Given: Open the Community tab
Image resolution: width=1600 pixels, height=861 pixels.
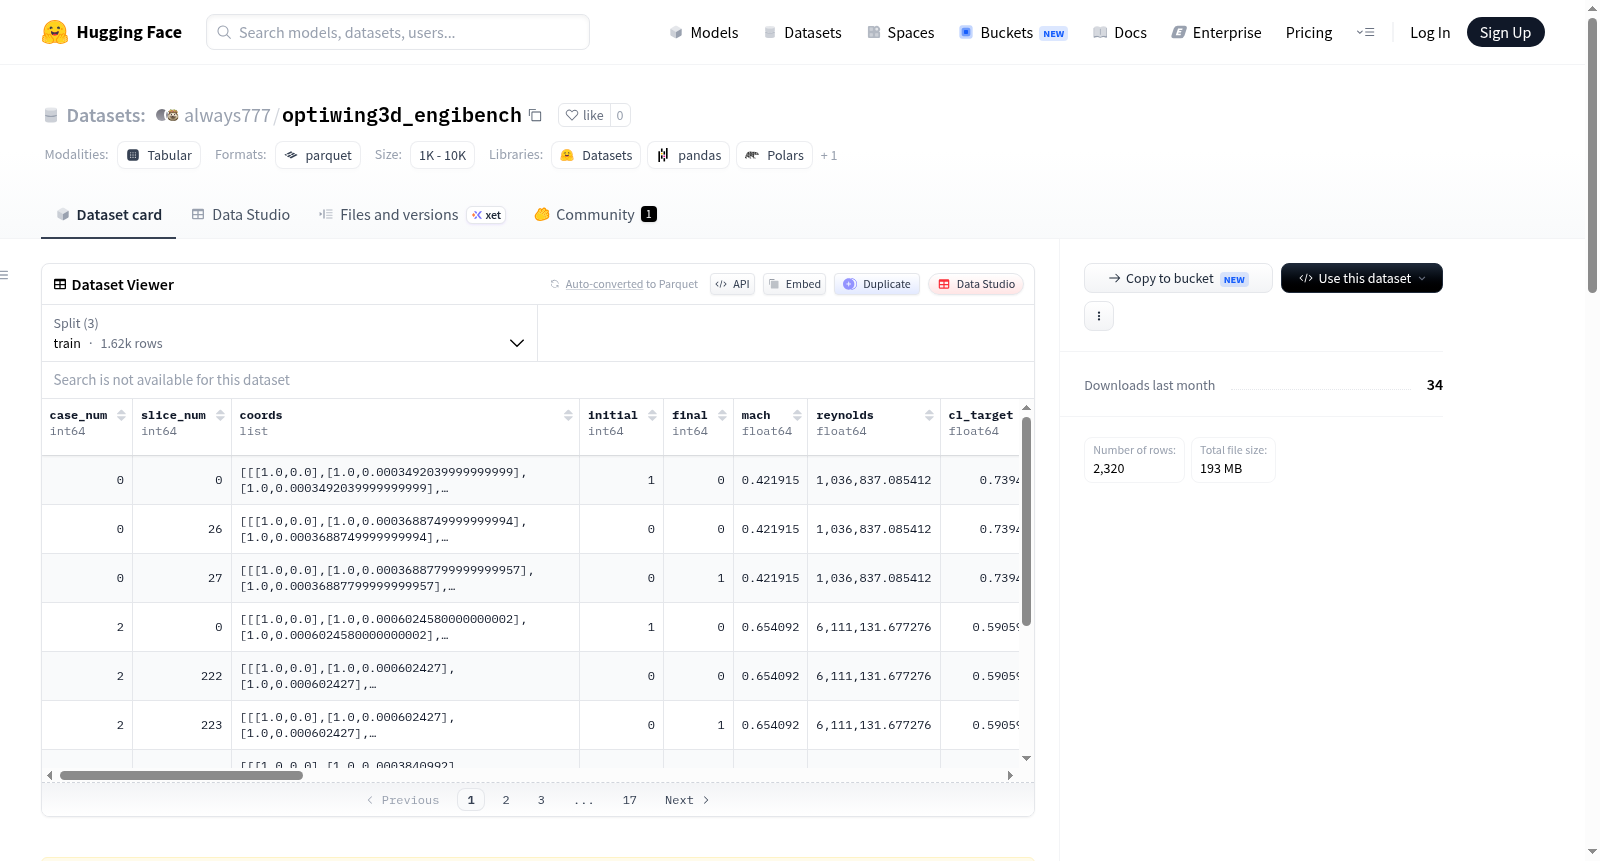Looking at the screenshot, I should point(595,215).
